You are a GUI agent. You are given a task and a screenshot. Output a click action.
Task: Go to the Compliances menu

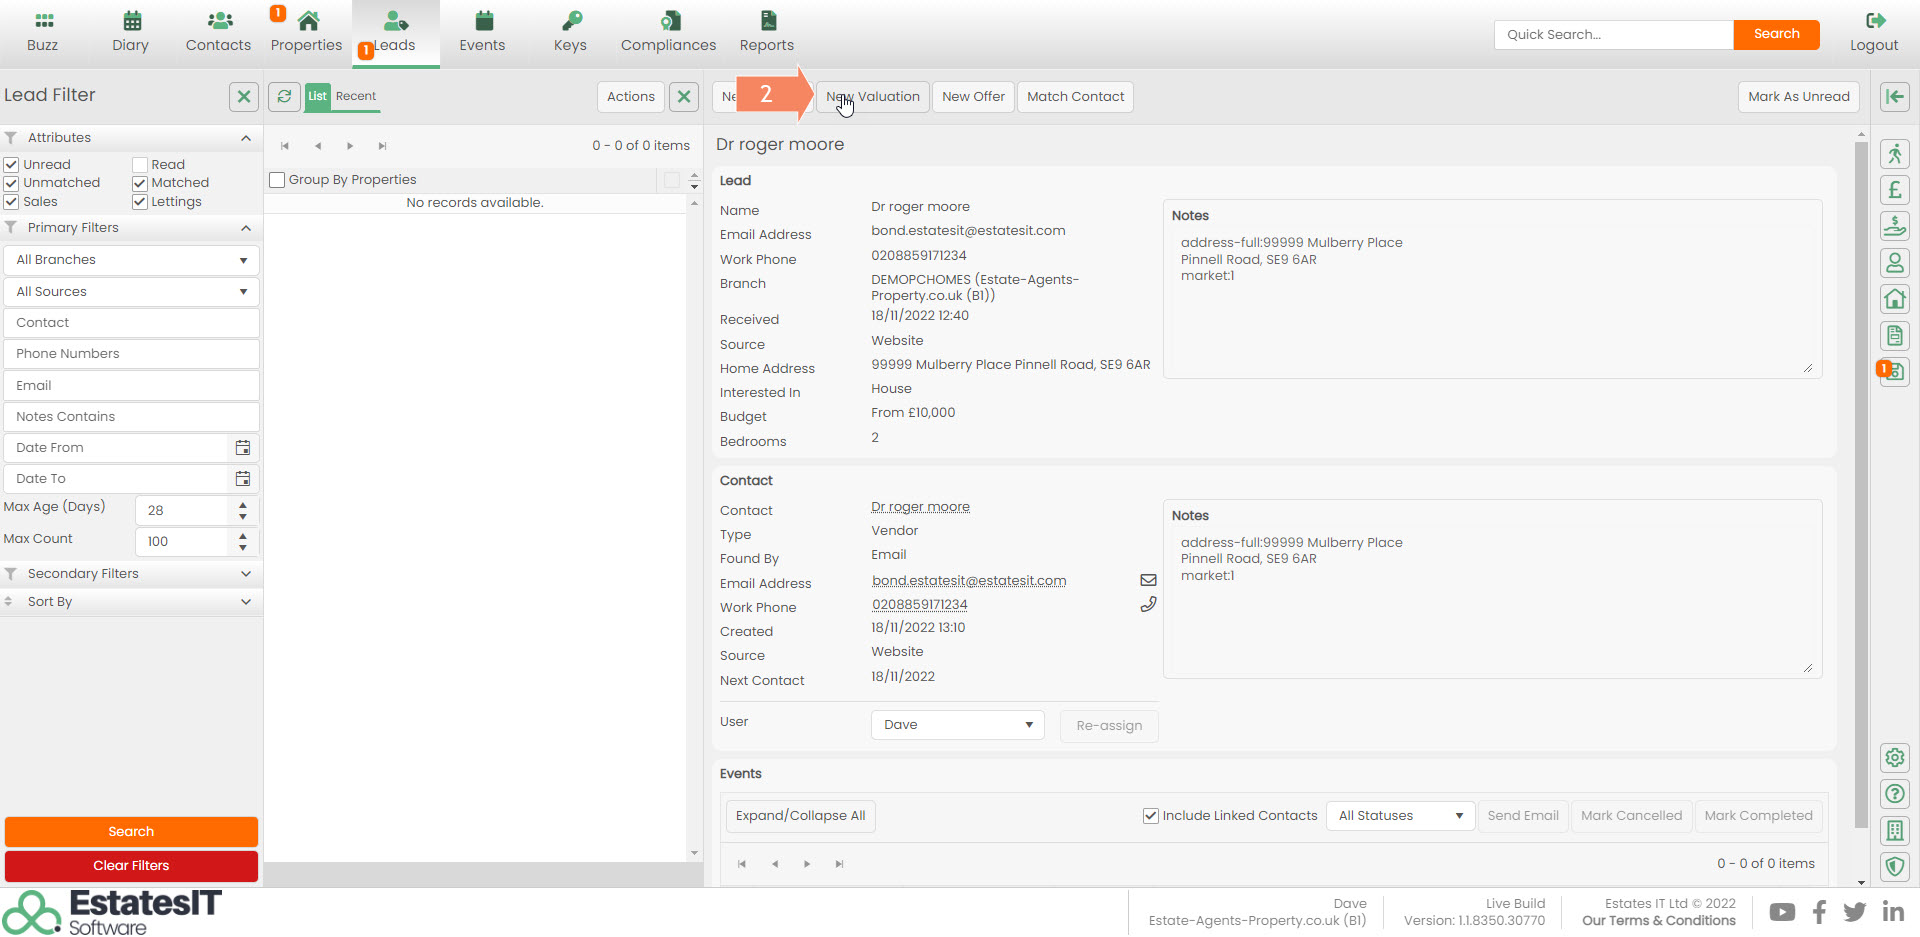(x=668, y=32)
